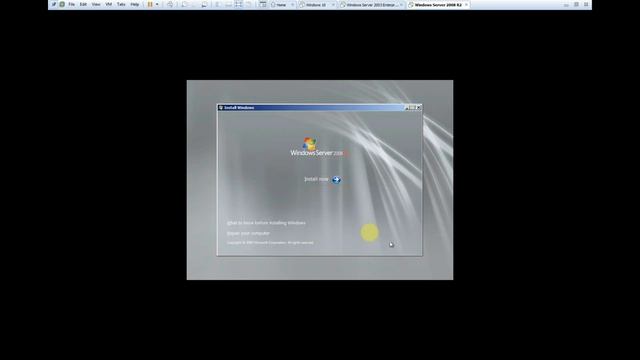Open the VM menu

(109, 4)
